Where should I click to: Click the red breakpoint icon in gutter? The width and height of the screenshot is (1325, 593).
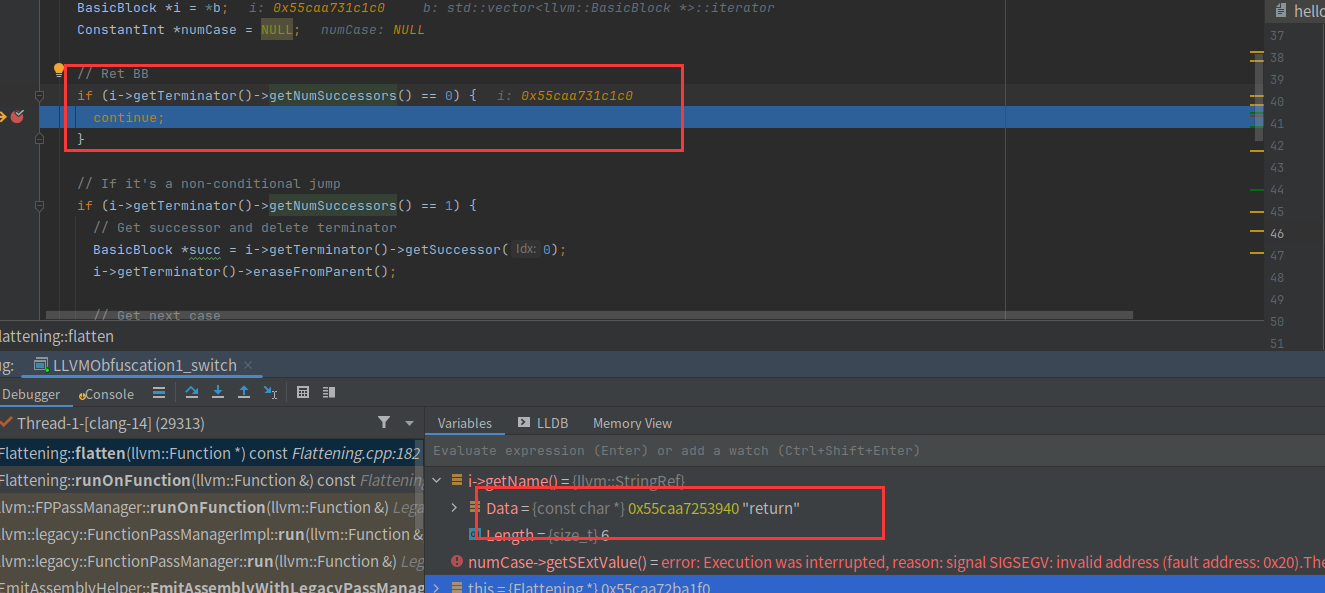point(17,117)
